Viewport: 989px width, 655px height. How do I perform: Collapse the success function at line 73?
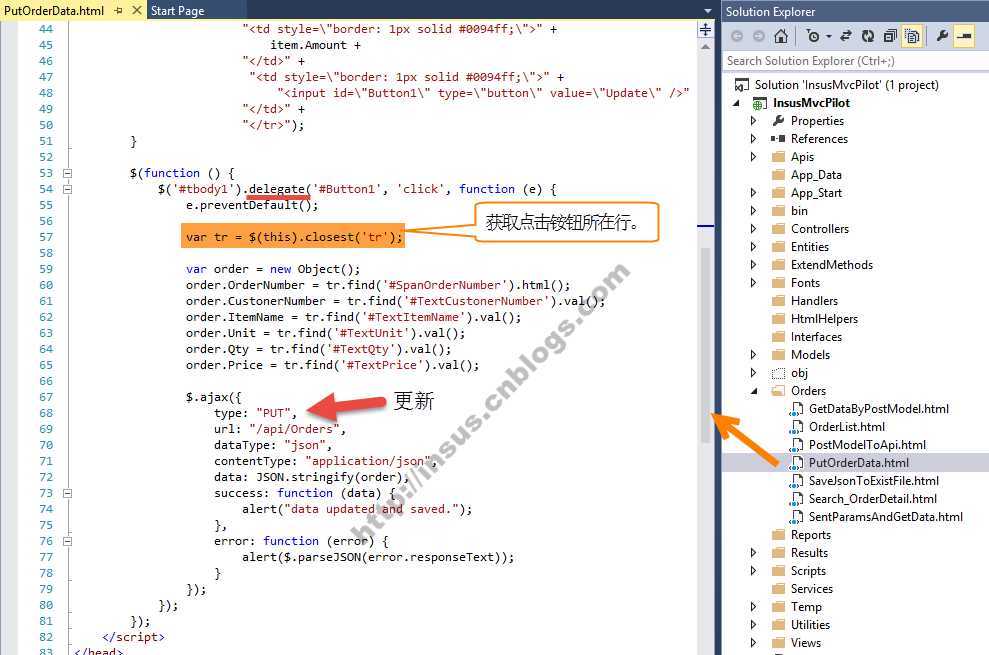[67, 493]
